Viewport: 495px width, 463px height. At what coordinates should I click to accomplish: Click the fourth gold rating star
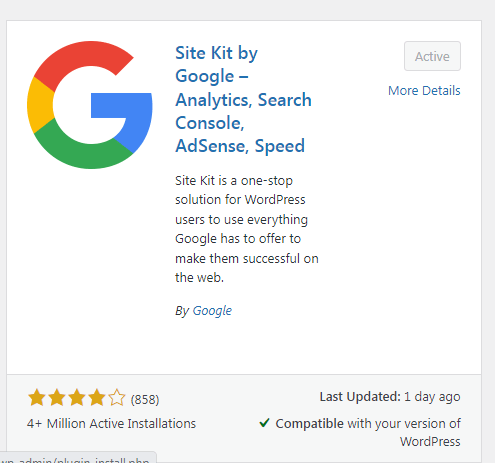click(97, 398)
